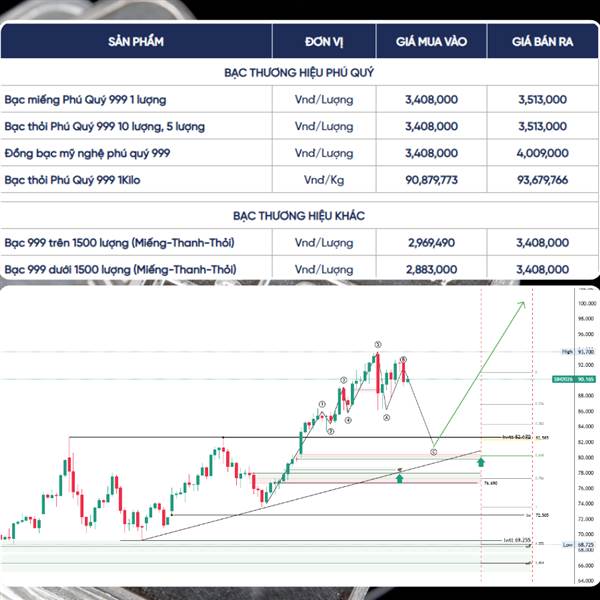Click the green up-arrow marker near wave C
The image size is (600, 600).
481,462
